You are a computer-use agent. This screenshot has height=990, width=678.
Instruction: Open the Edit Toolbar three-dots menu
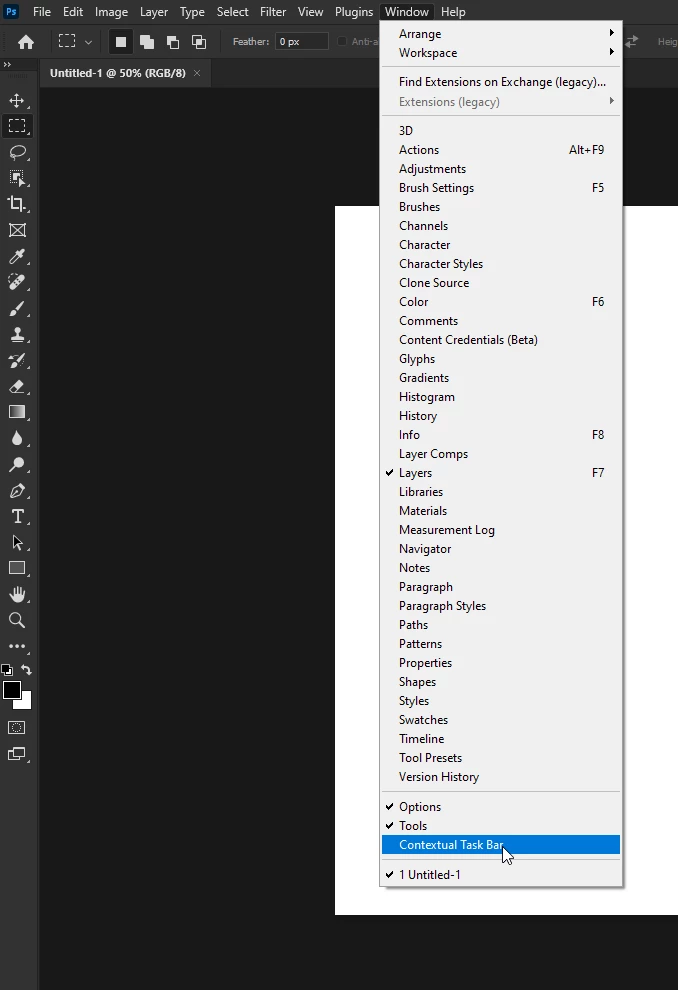pyautogui.click(x=17, y=647)
